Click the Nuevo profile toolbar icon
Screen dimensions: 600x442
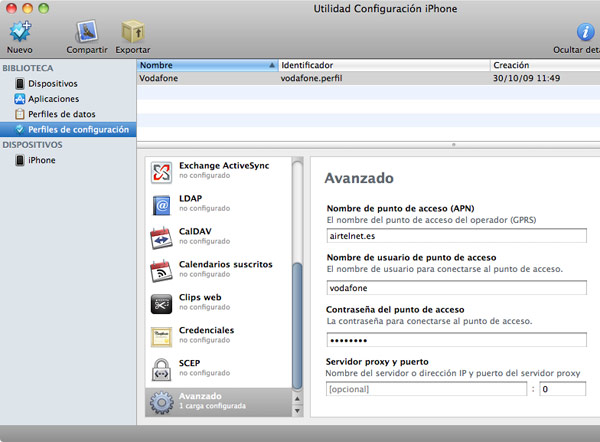(x=20, y=31)
